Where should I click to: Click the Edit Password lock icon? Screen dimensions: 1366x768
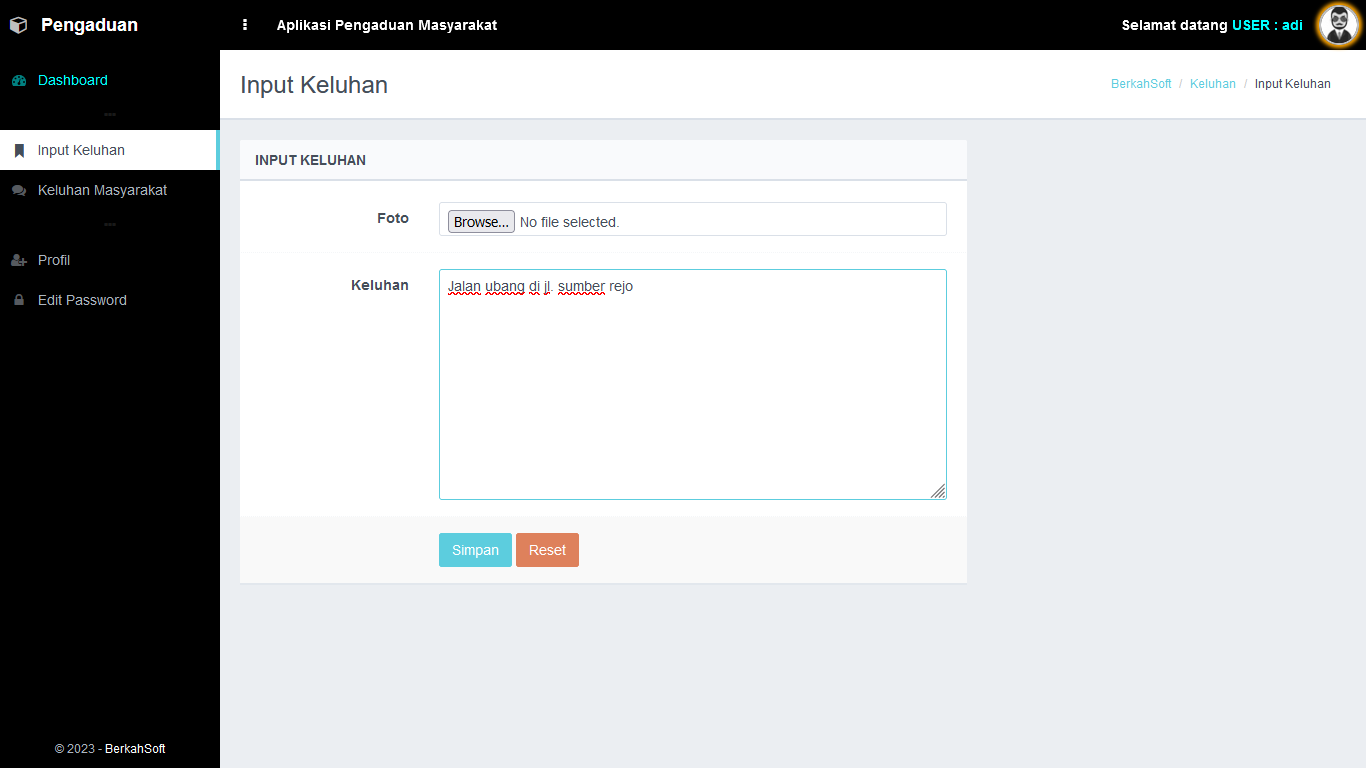(19, 300)
